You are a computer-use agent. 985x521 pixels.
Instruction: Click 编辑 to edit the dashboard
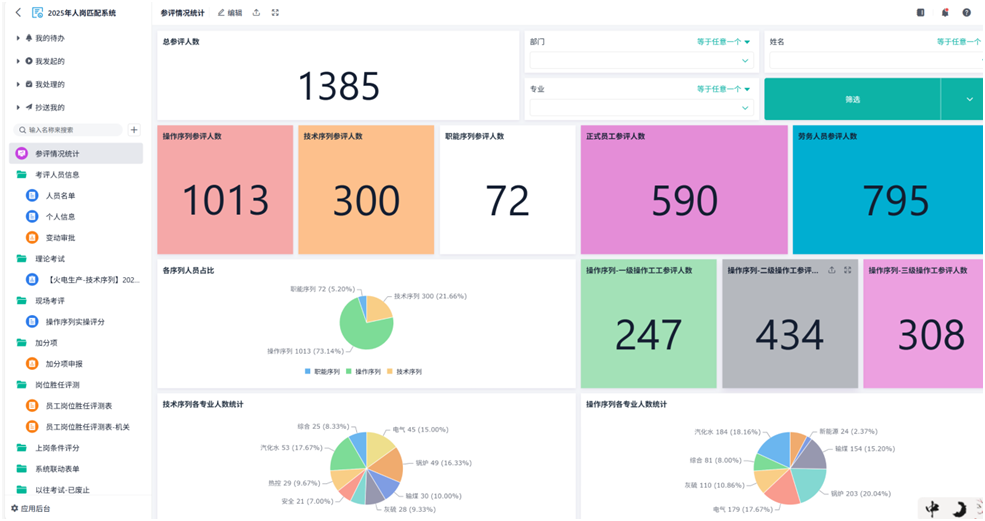tap(229, 13)
